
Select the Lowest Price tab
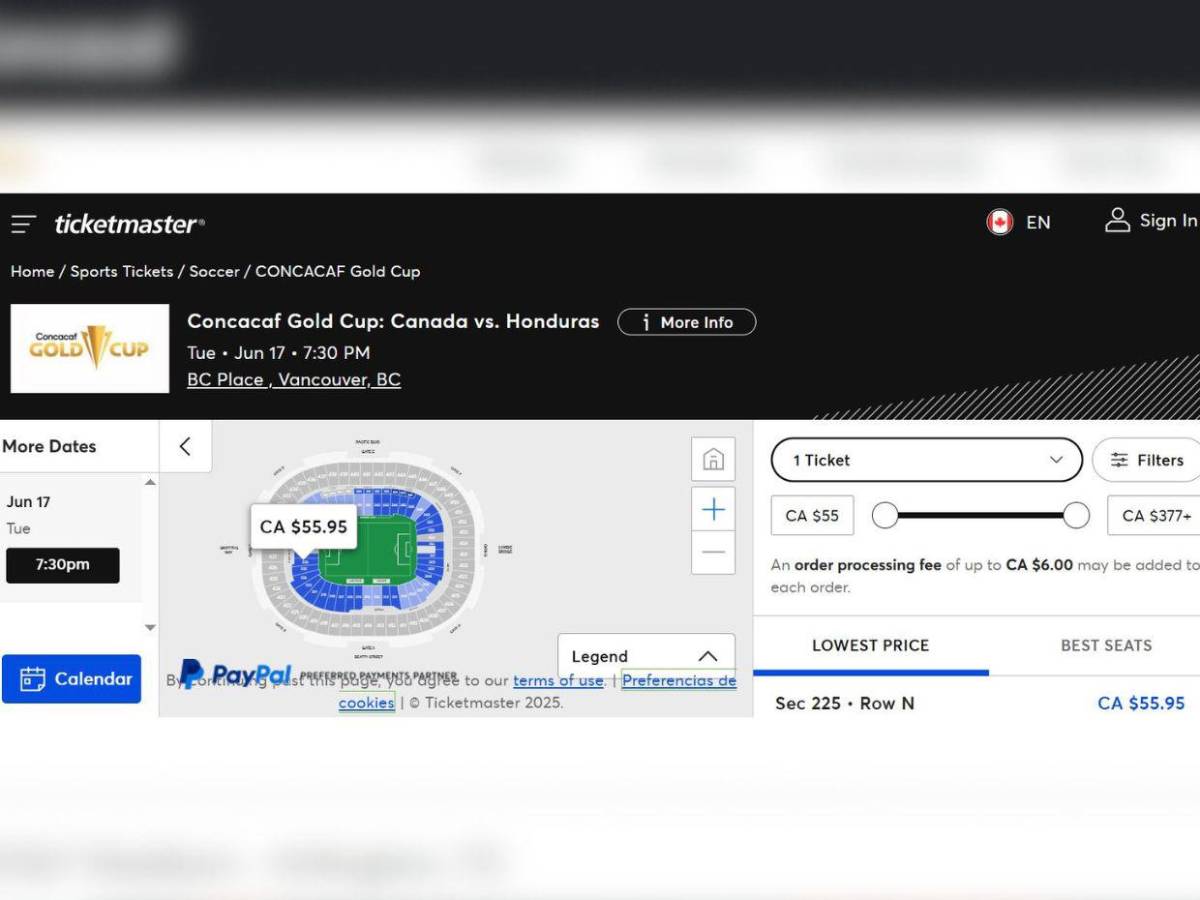pos(870,645)
